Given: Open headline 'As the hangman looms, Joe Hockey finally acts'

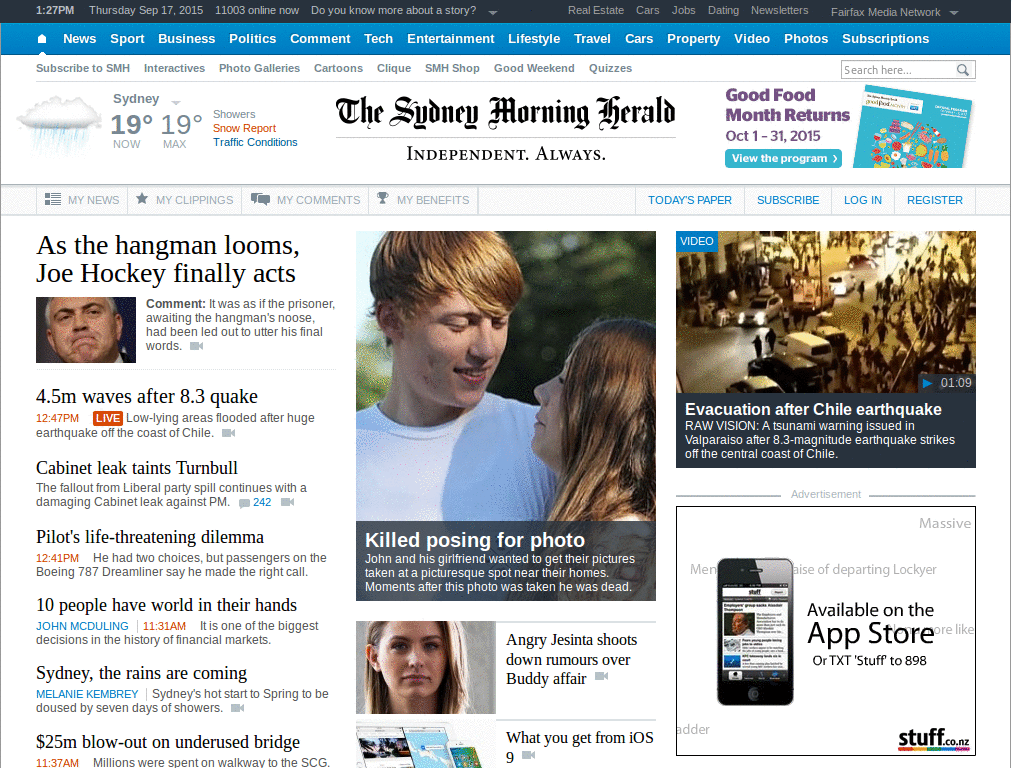Looking at the screenshot, I should pos(168,259).
